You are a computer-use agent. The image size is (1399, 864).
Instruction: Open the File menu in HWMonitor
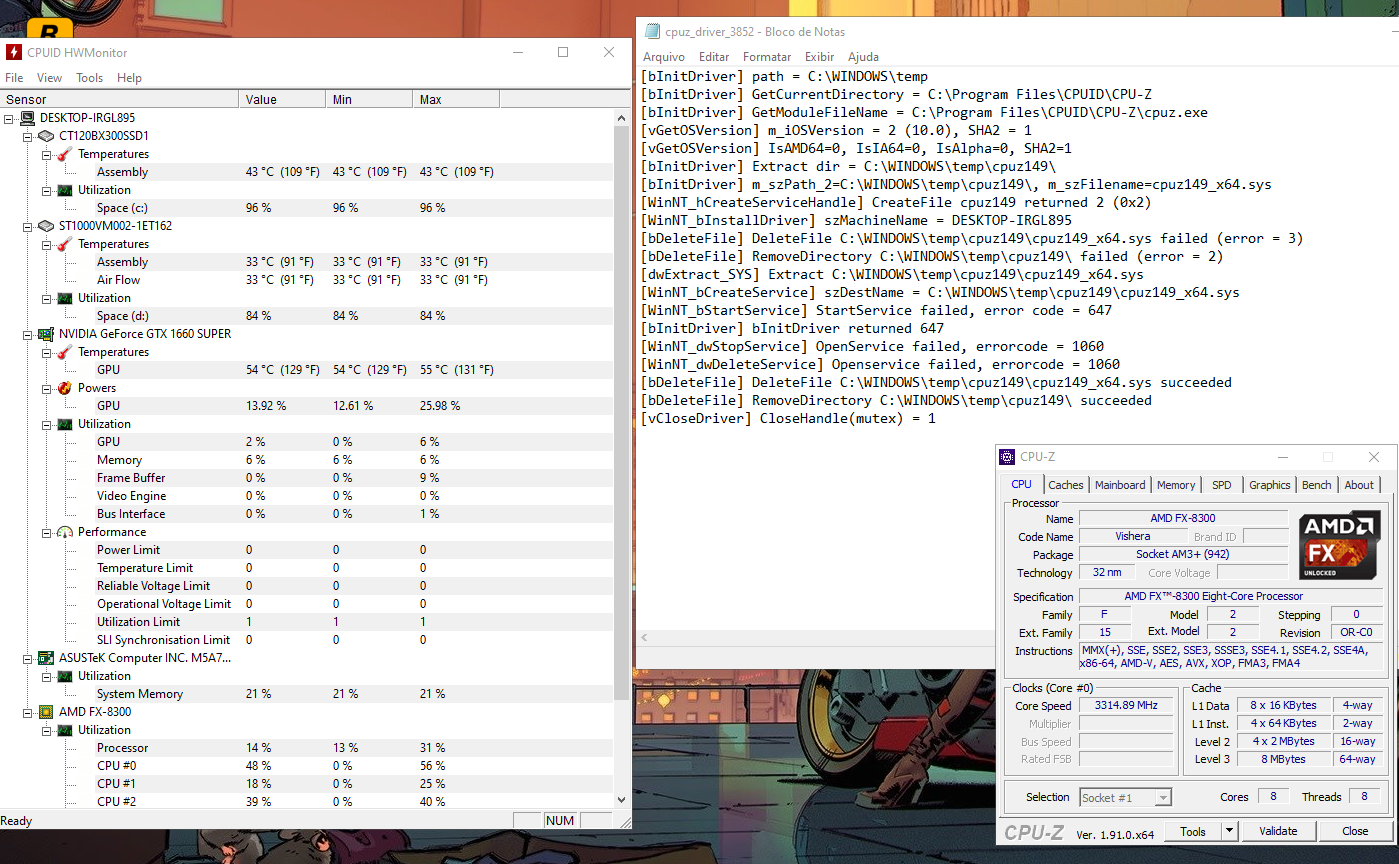(14, 78)
